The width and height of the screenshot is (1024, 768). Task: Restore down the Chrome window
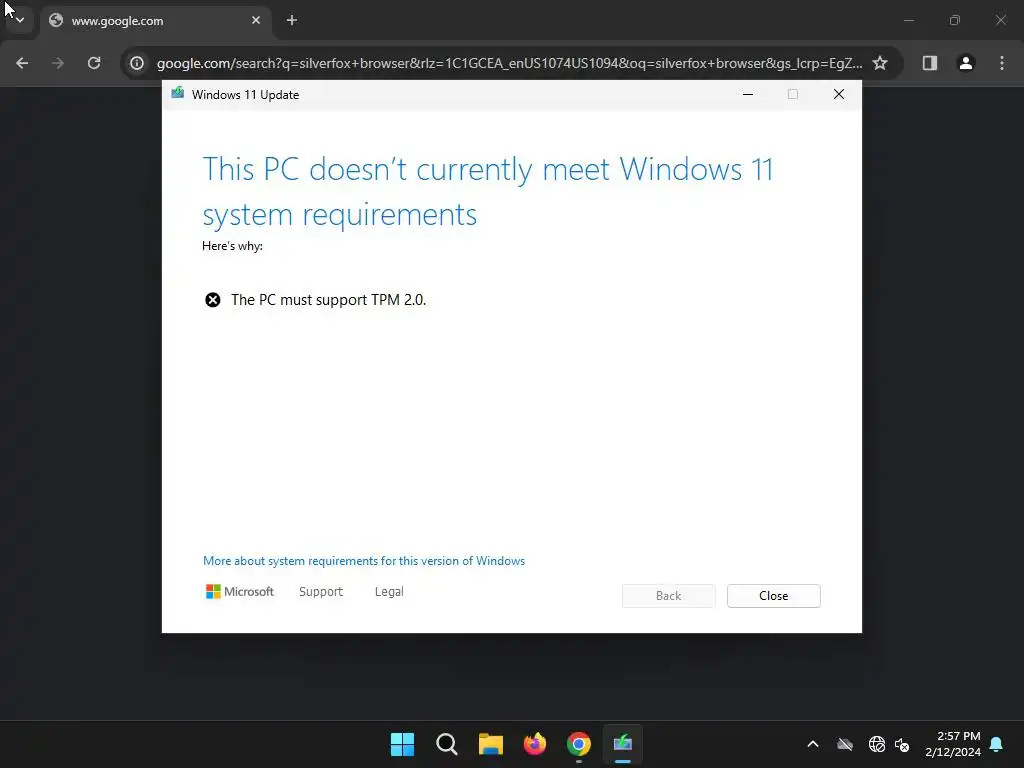coord(955,20)
